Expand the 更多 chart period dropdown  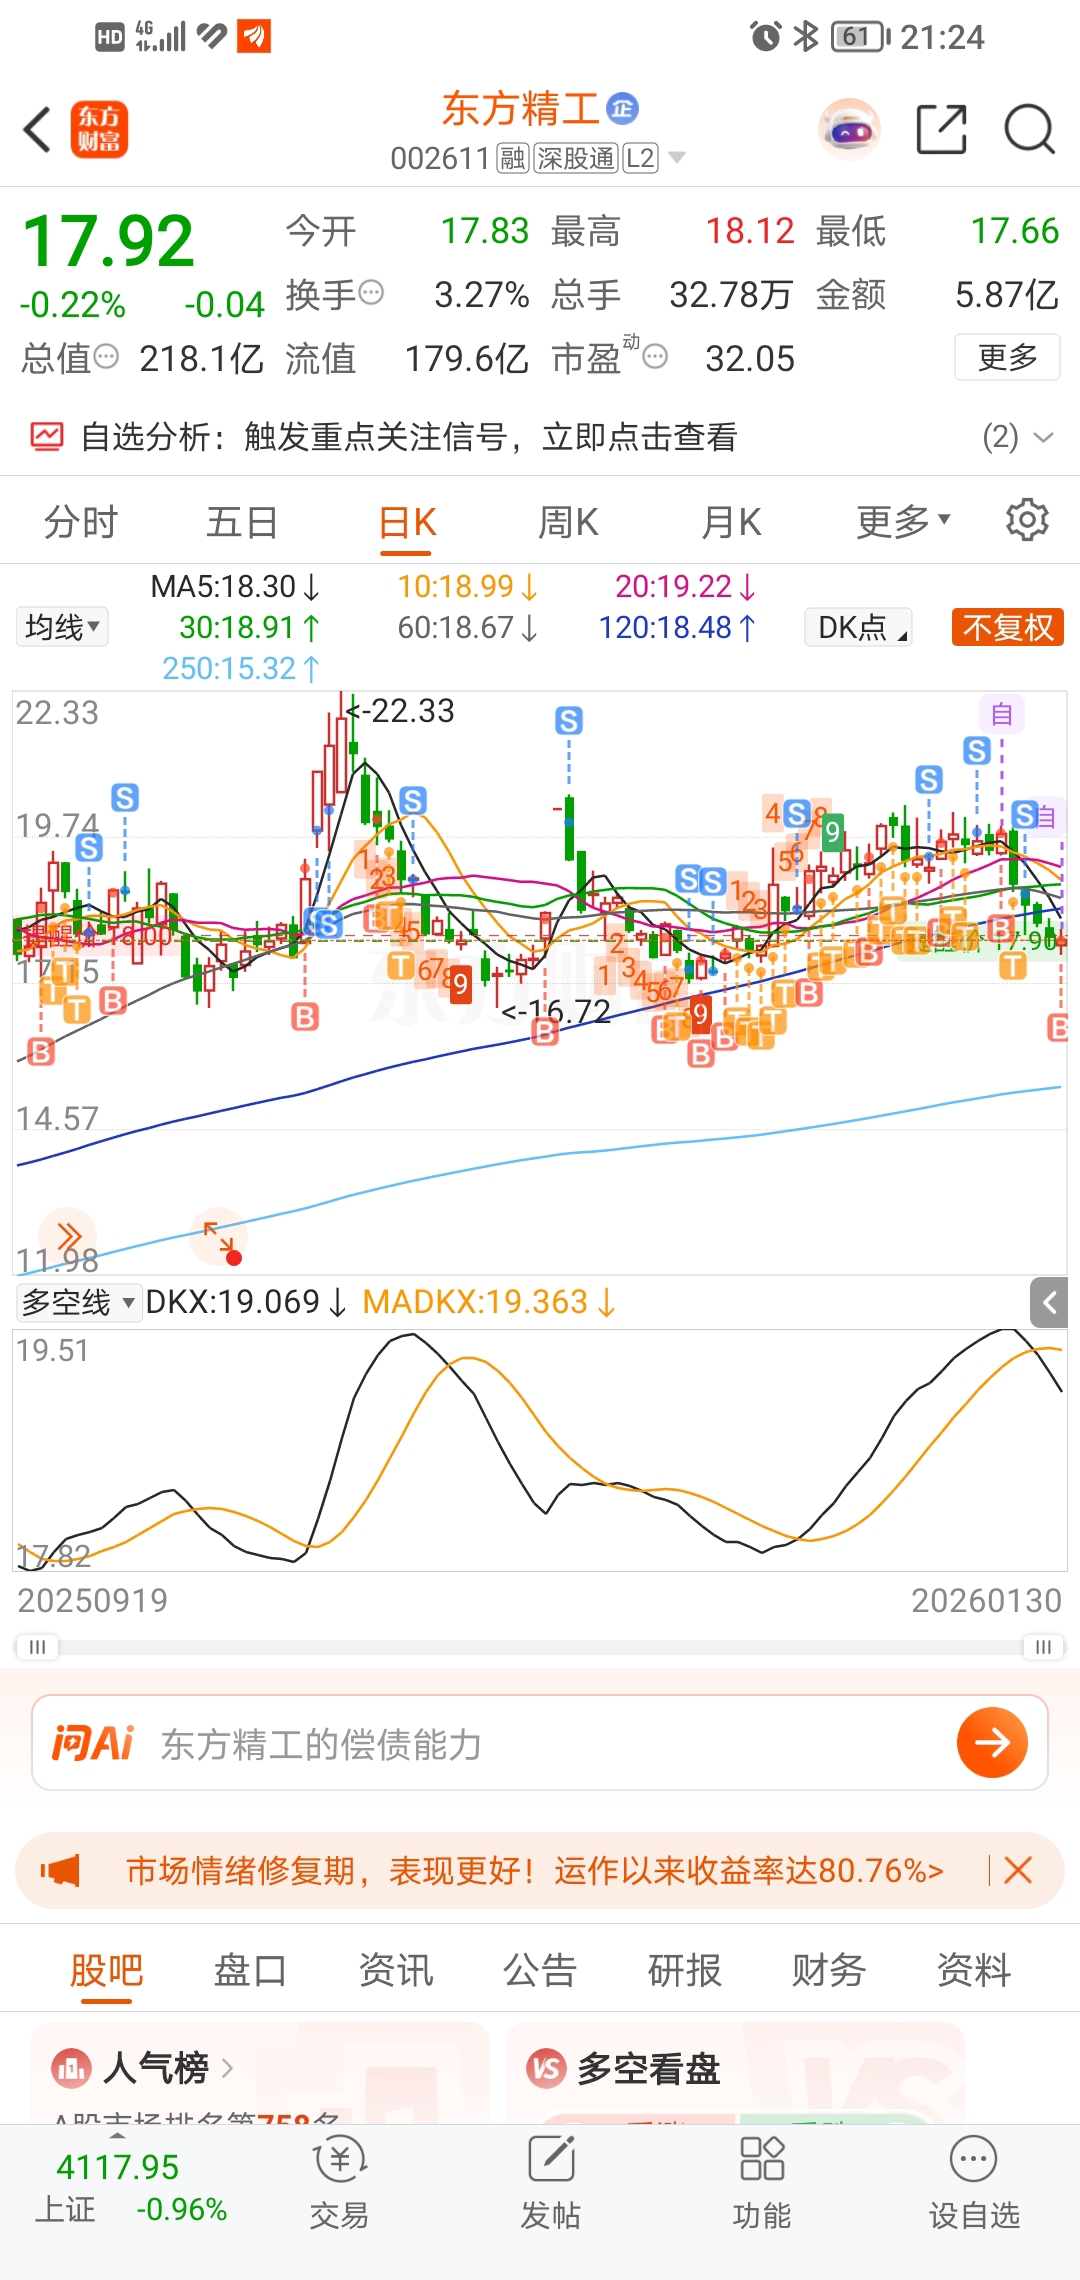903,521
